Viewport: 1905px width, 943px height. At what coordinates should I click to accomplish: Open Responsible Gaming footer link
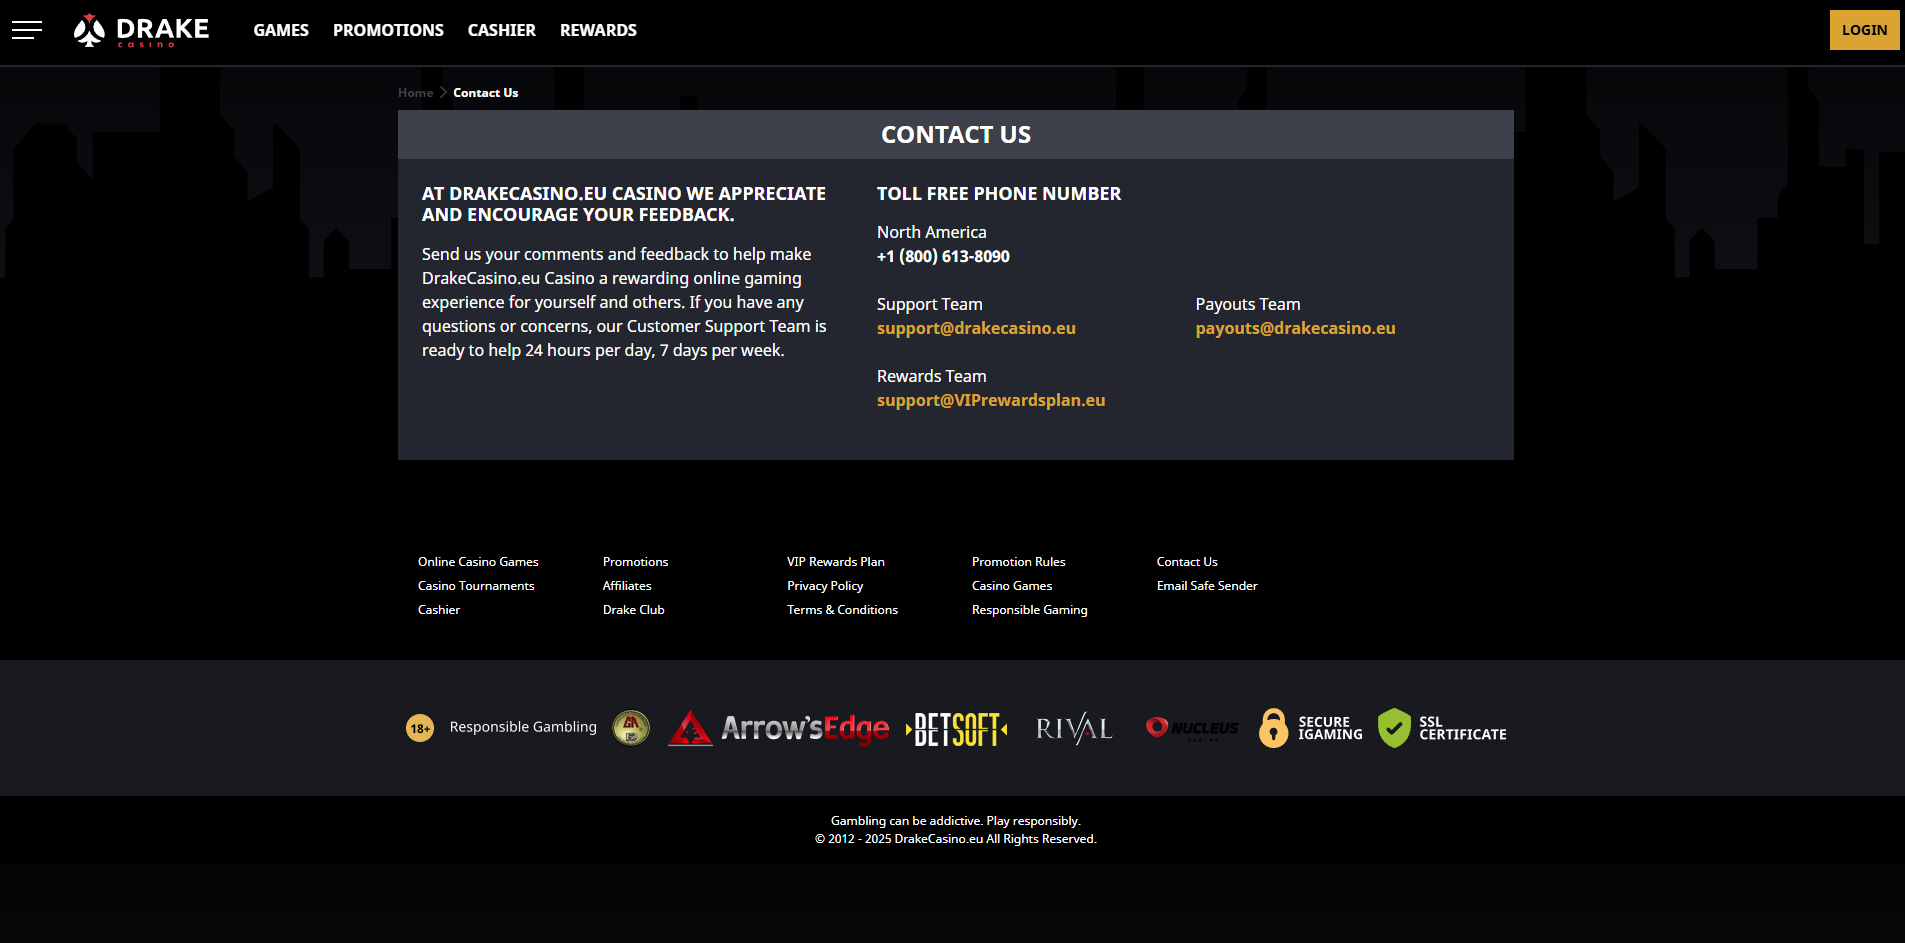click(1029, 610)
